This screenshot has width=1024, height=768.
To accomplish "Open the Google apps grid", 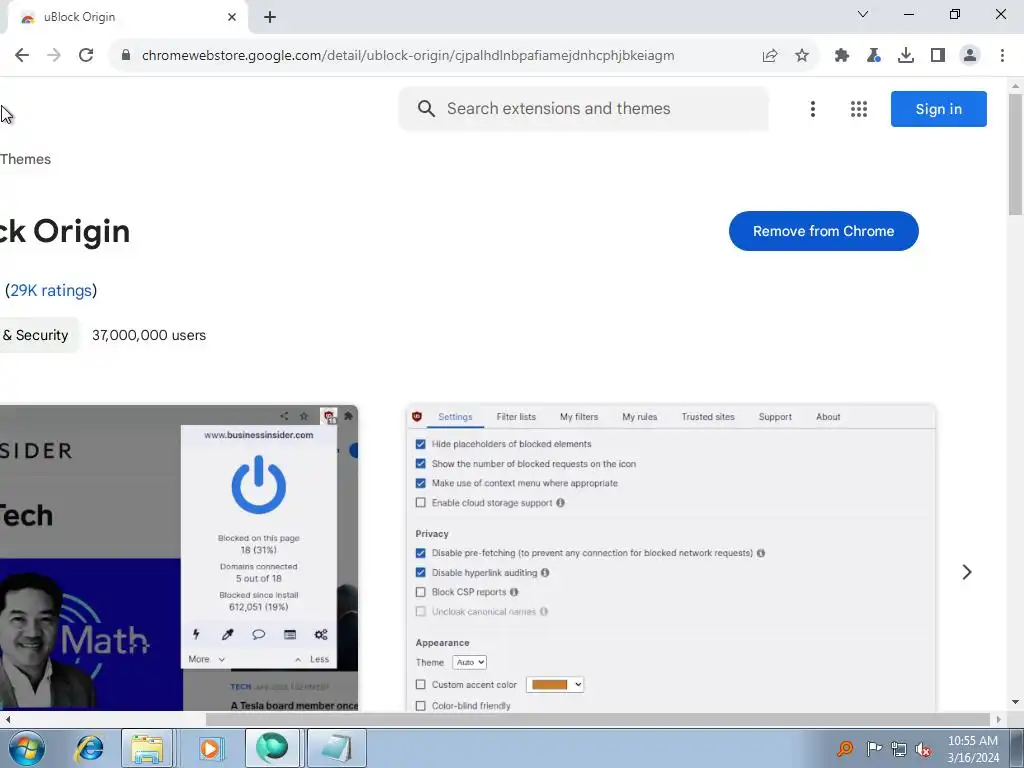I will click(859, 109).
